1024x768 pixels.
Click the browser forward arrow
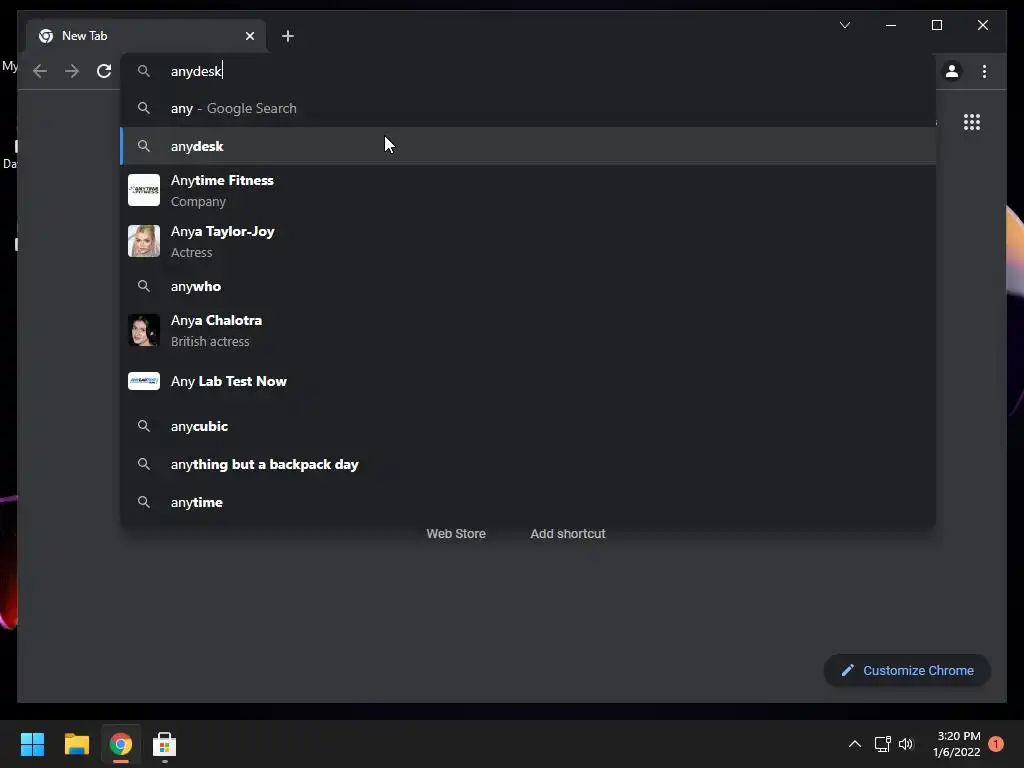72,71
